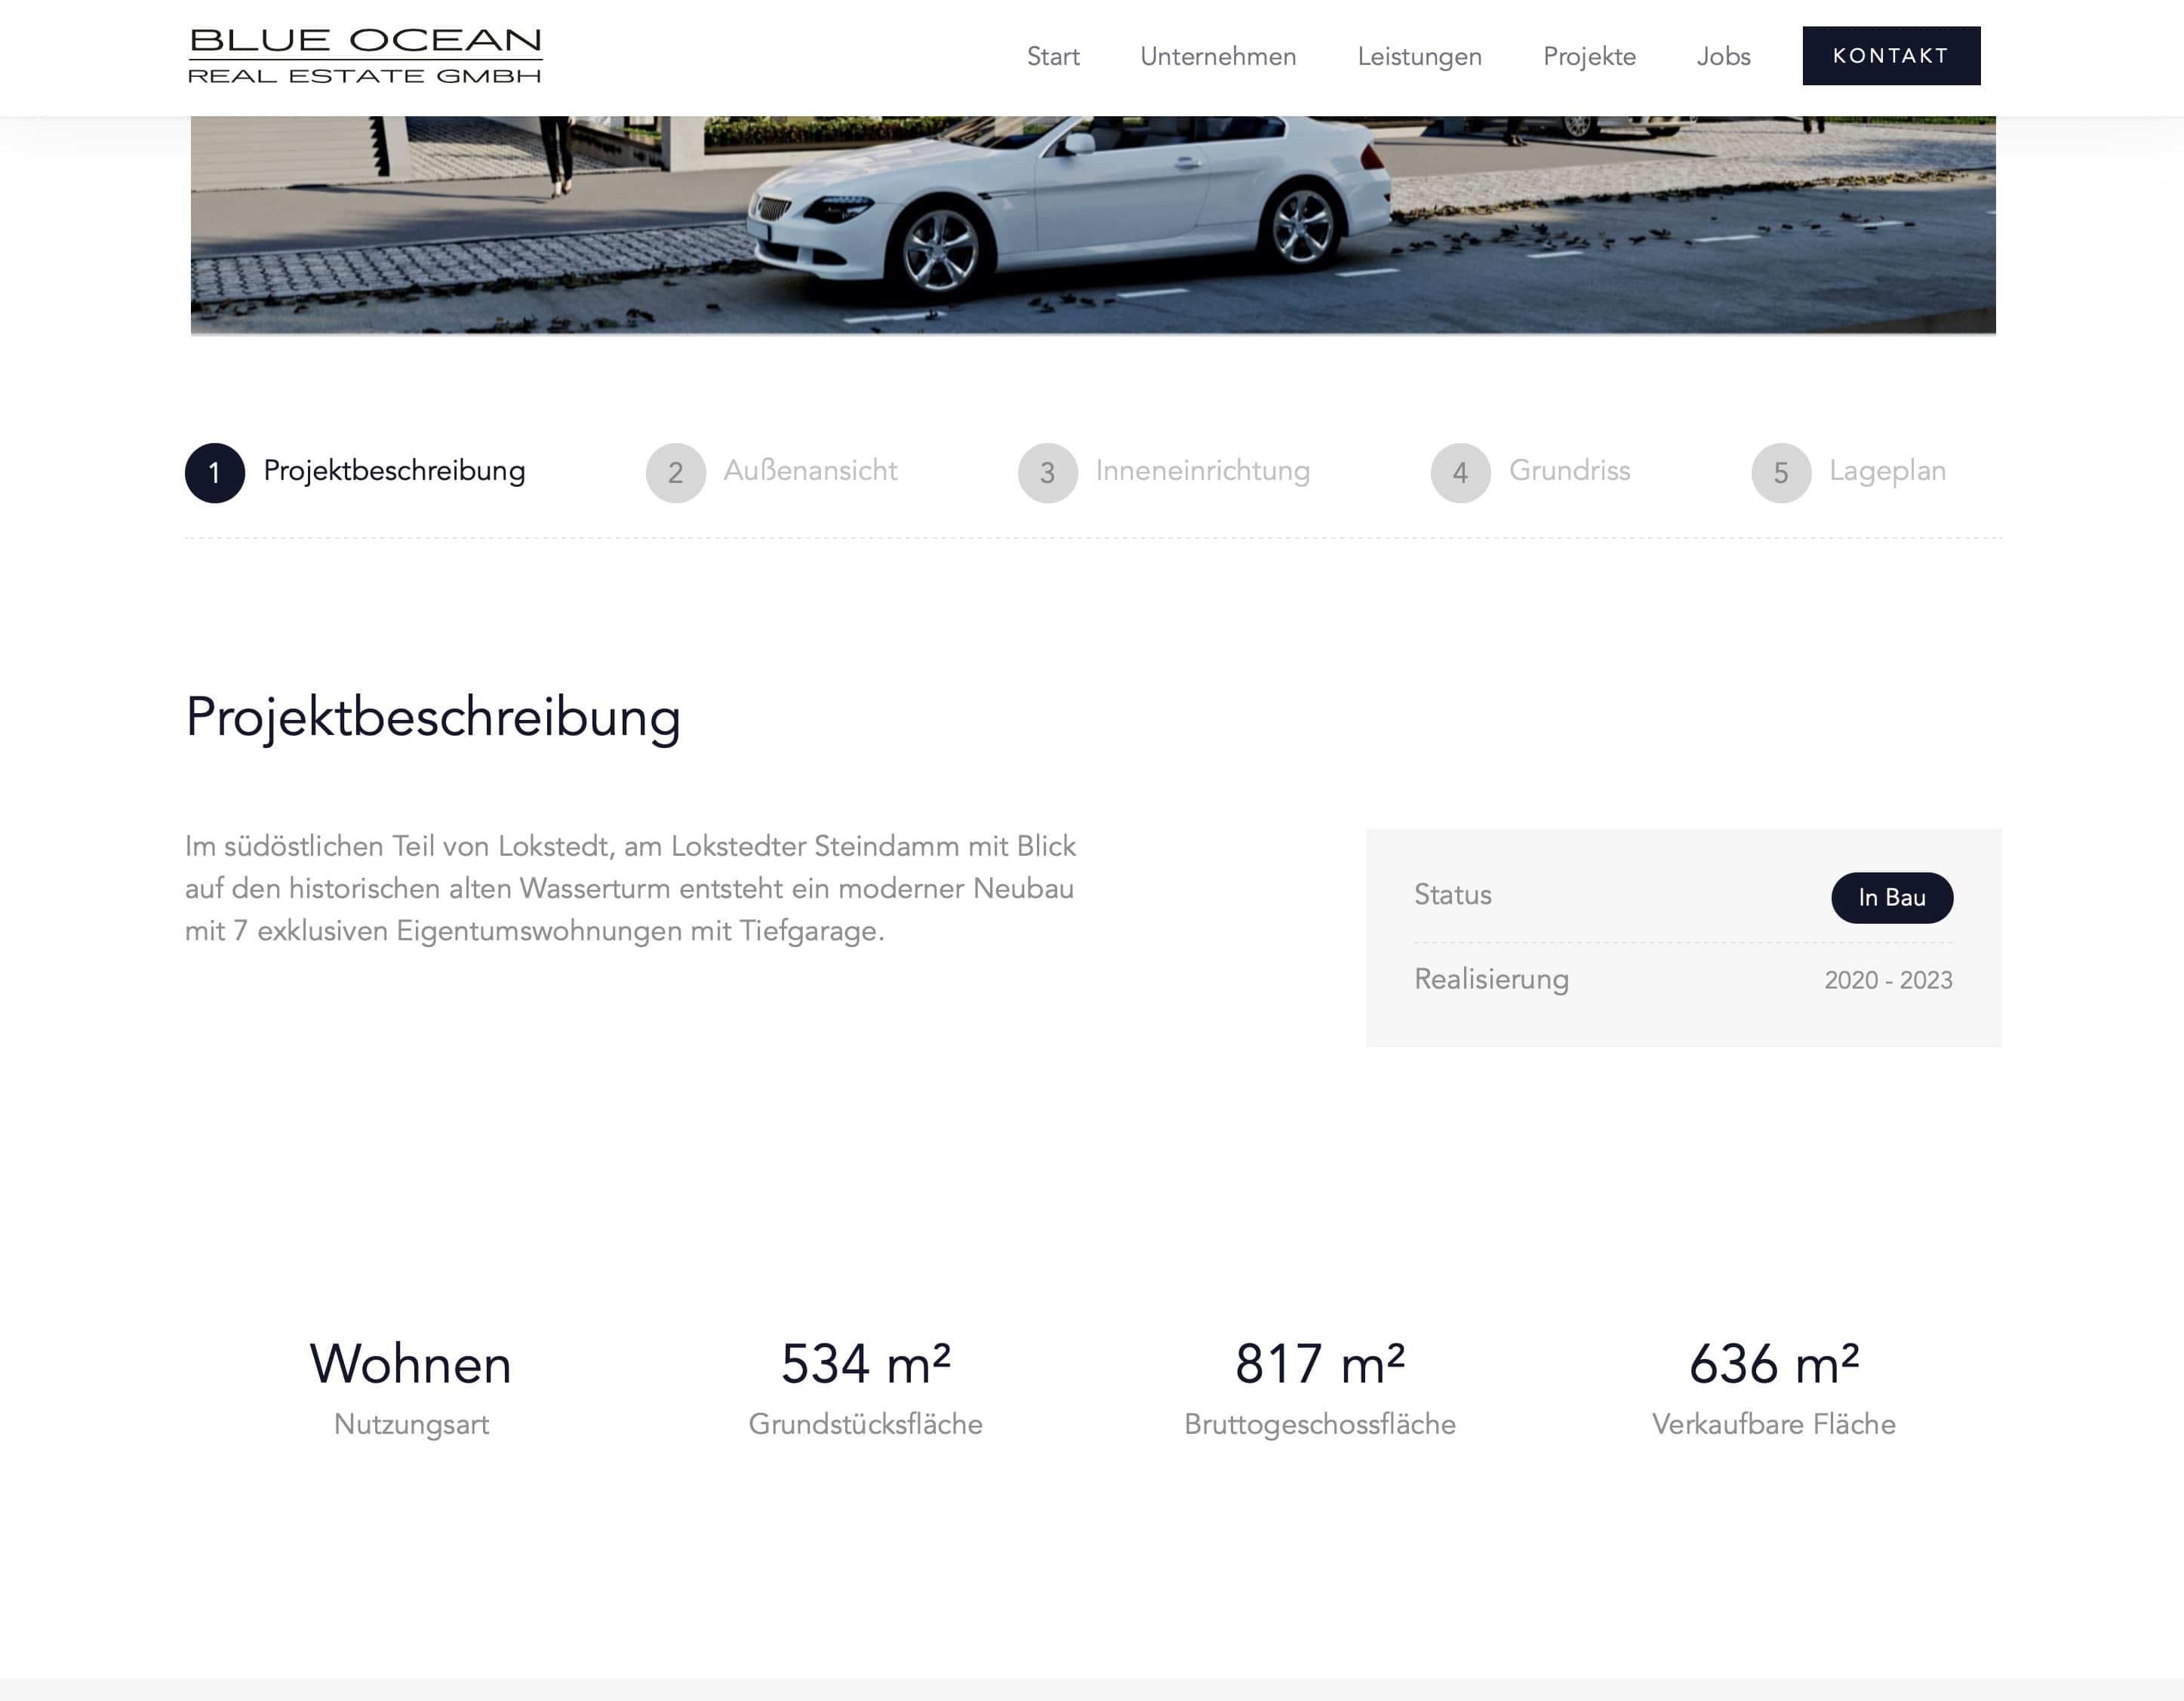The image size is (2184, 1701).
Task: Navigate to the Jobs page
Action: coord(1724,56)
